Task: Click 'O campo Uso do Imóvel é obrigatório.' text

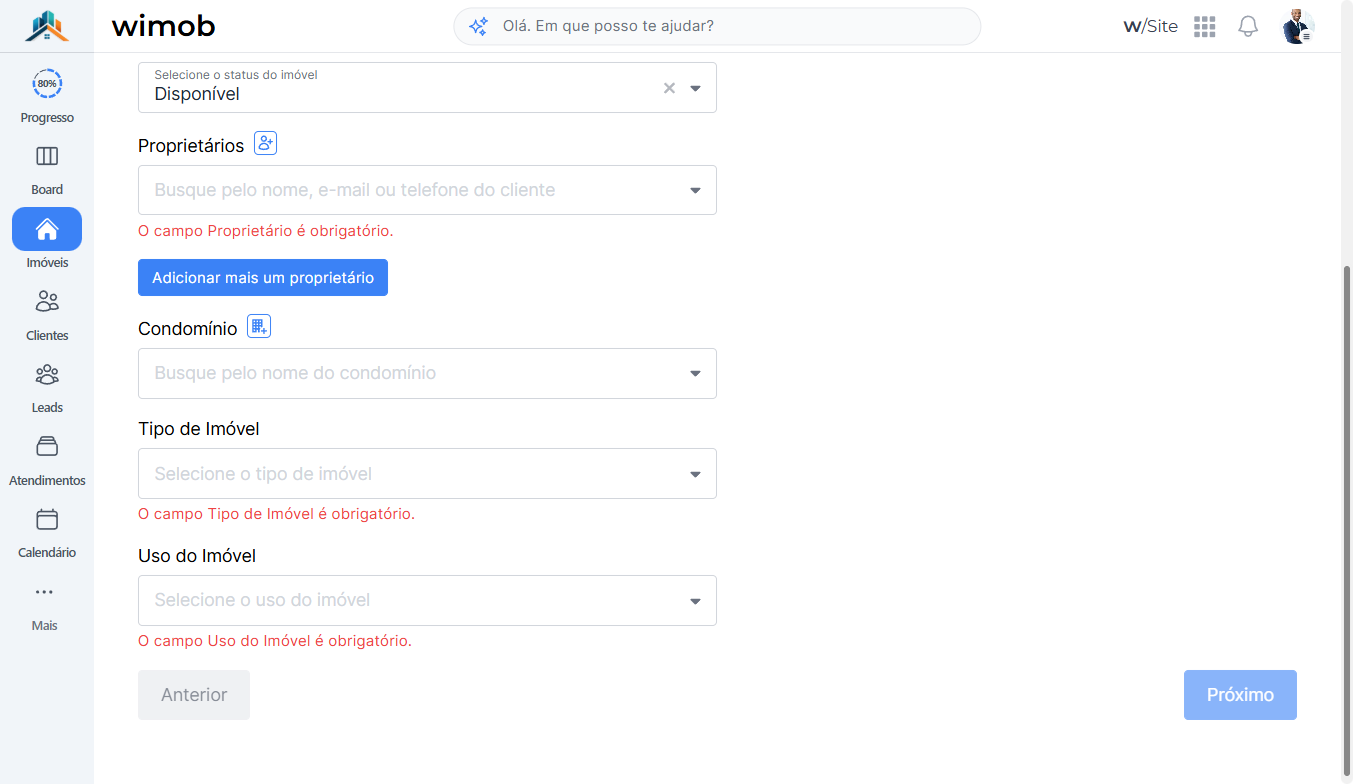Action: tap(275, 641)
